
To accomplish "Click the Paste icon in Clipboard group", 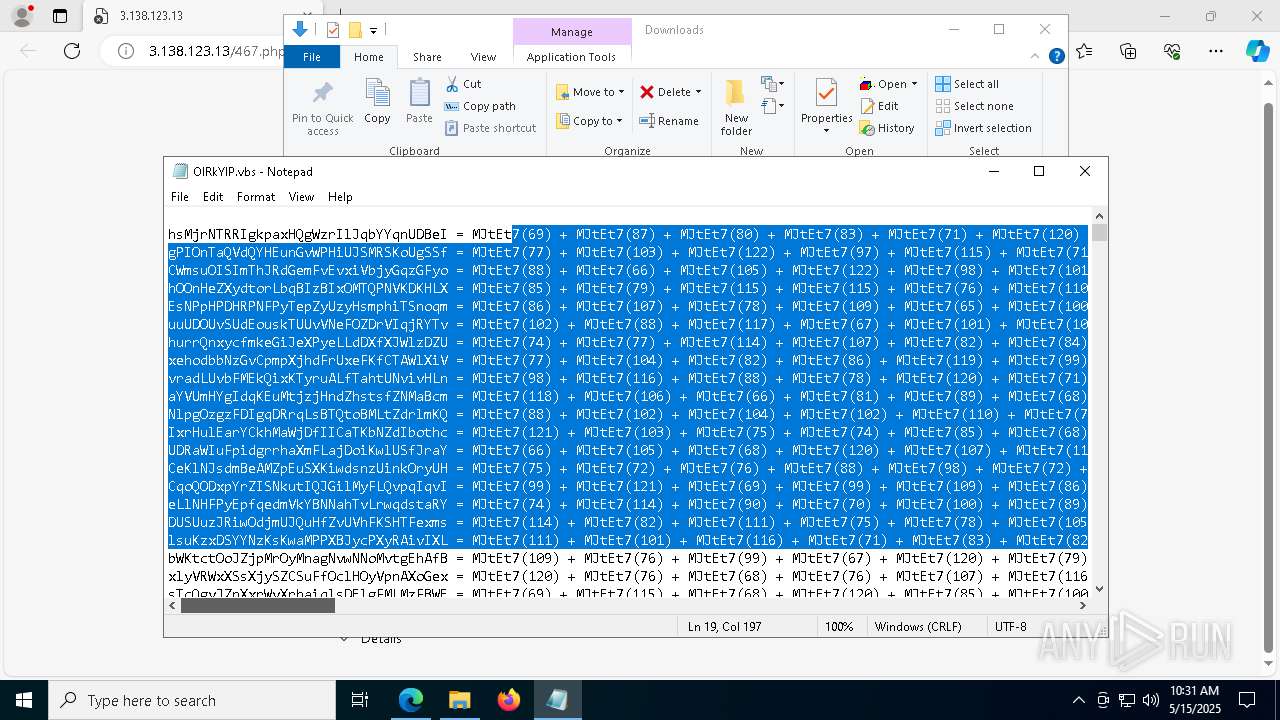I will coord(419,101).
